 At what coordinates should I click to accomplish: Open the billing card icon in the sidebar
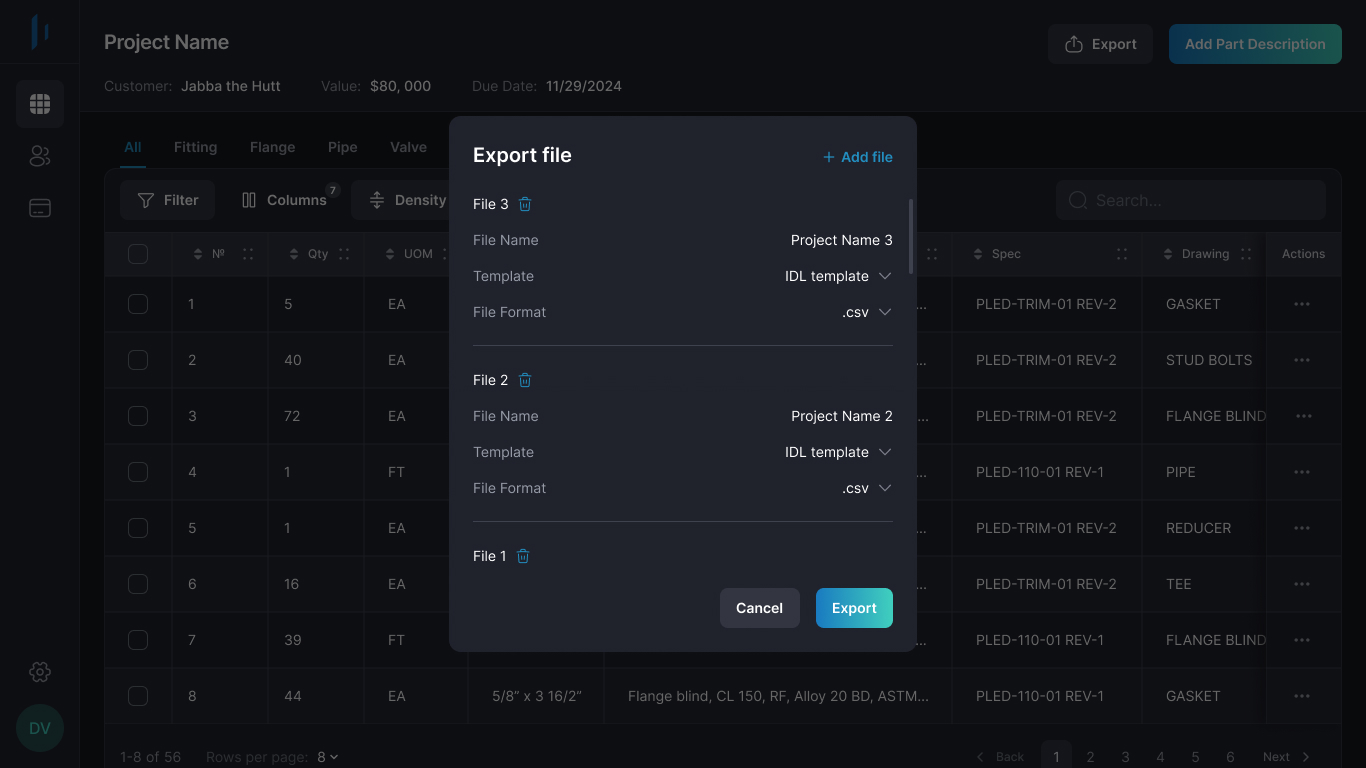tap(39, 208)
